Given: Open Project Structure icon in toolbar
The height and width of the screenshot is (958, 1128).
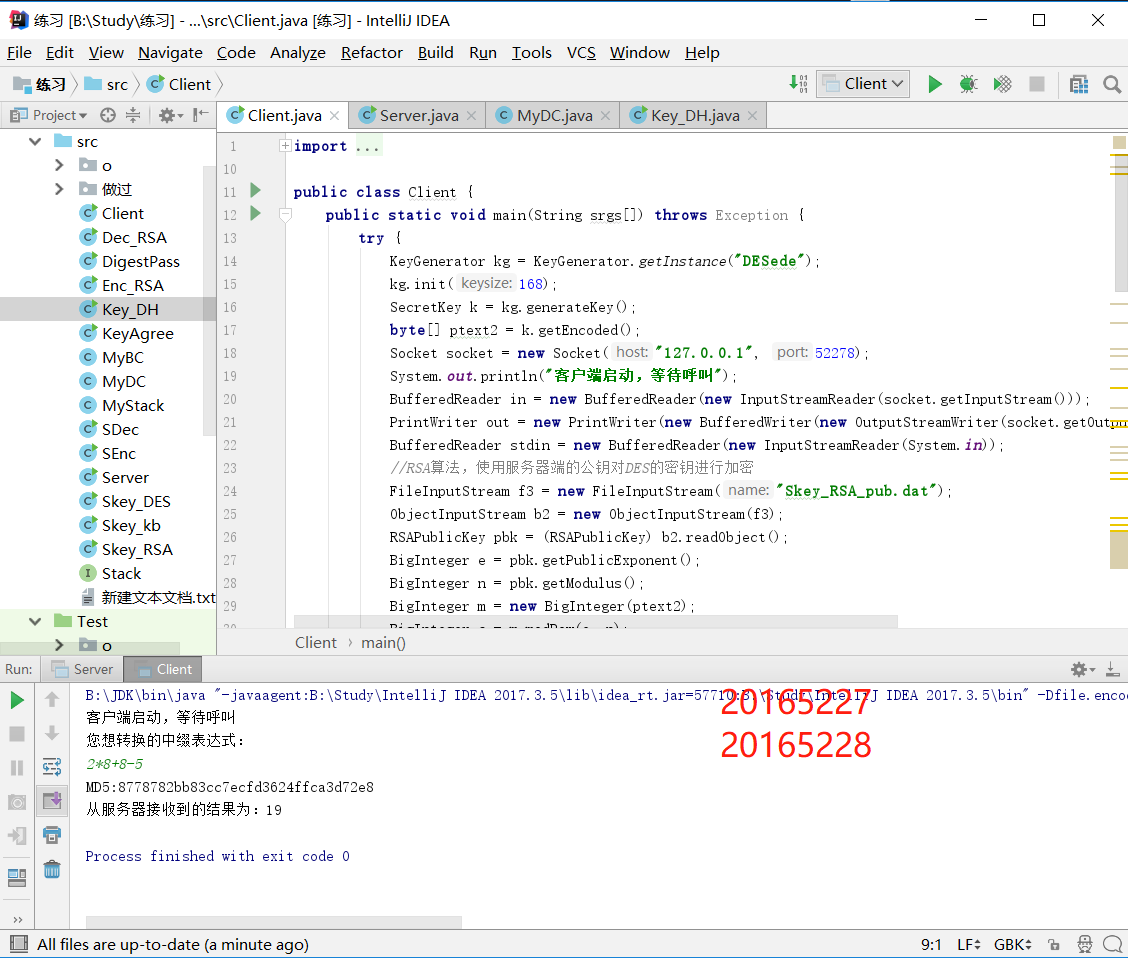Looking at the screenshot, I should 1078,84.
